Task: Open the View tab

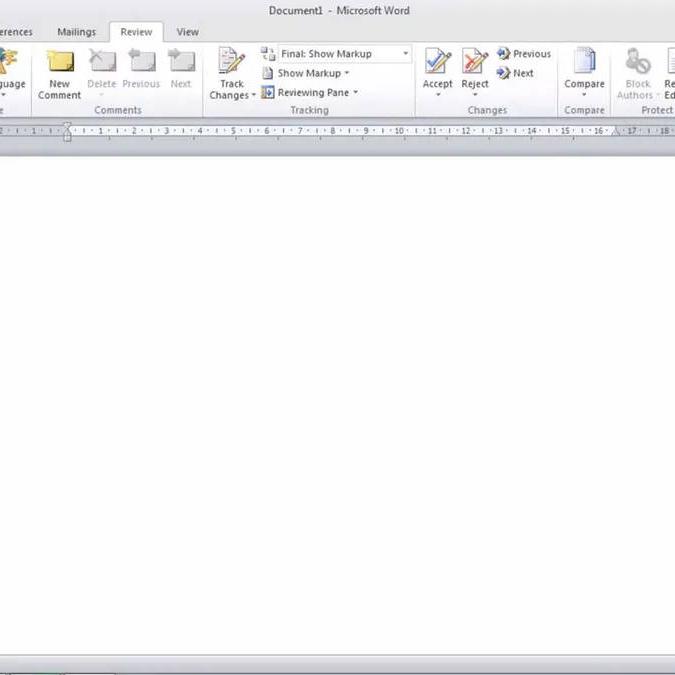Action: (x=188, y=32)
